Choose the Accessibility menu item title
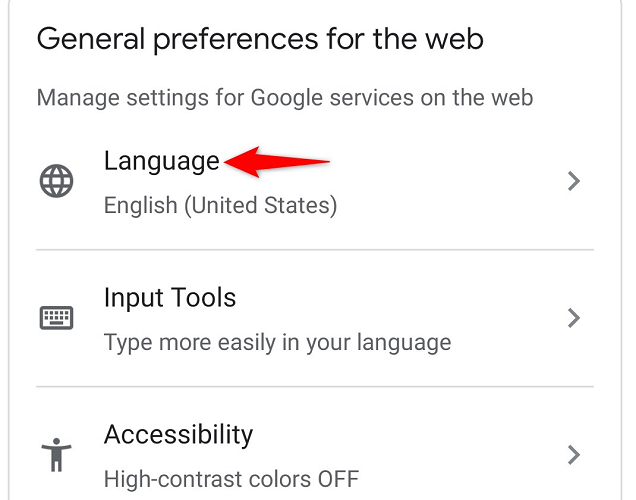 click(x=178, y=435)
